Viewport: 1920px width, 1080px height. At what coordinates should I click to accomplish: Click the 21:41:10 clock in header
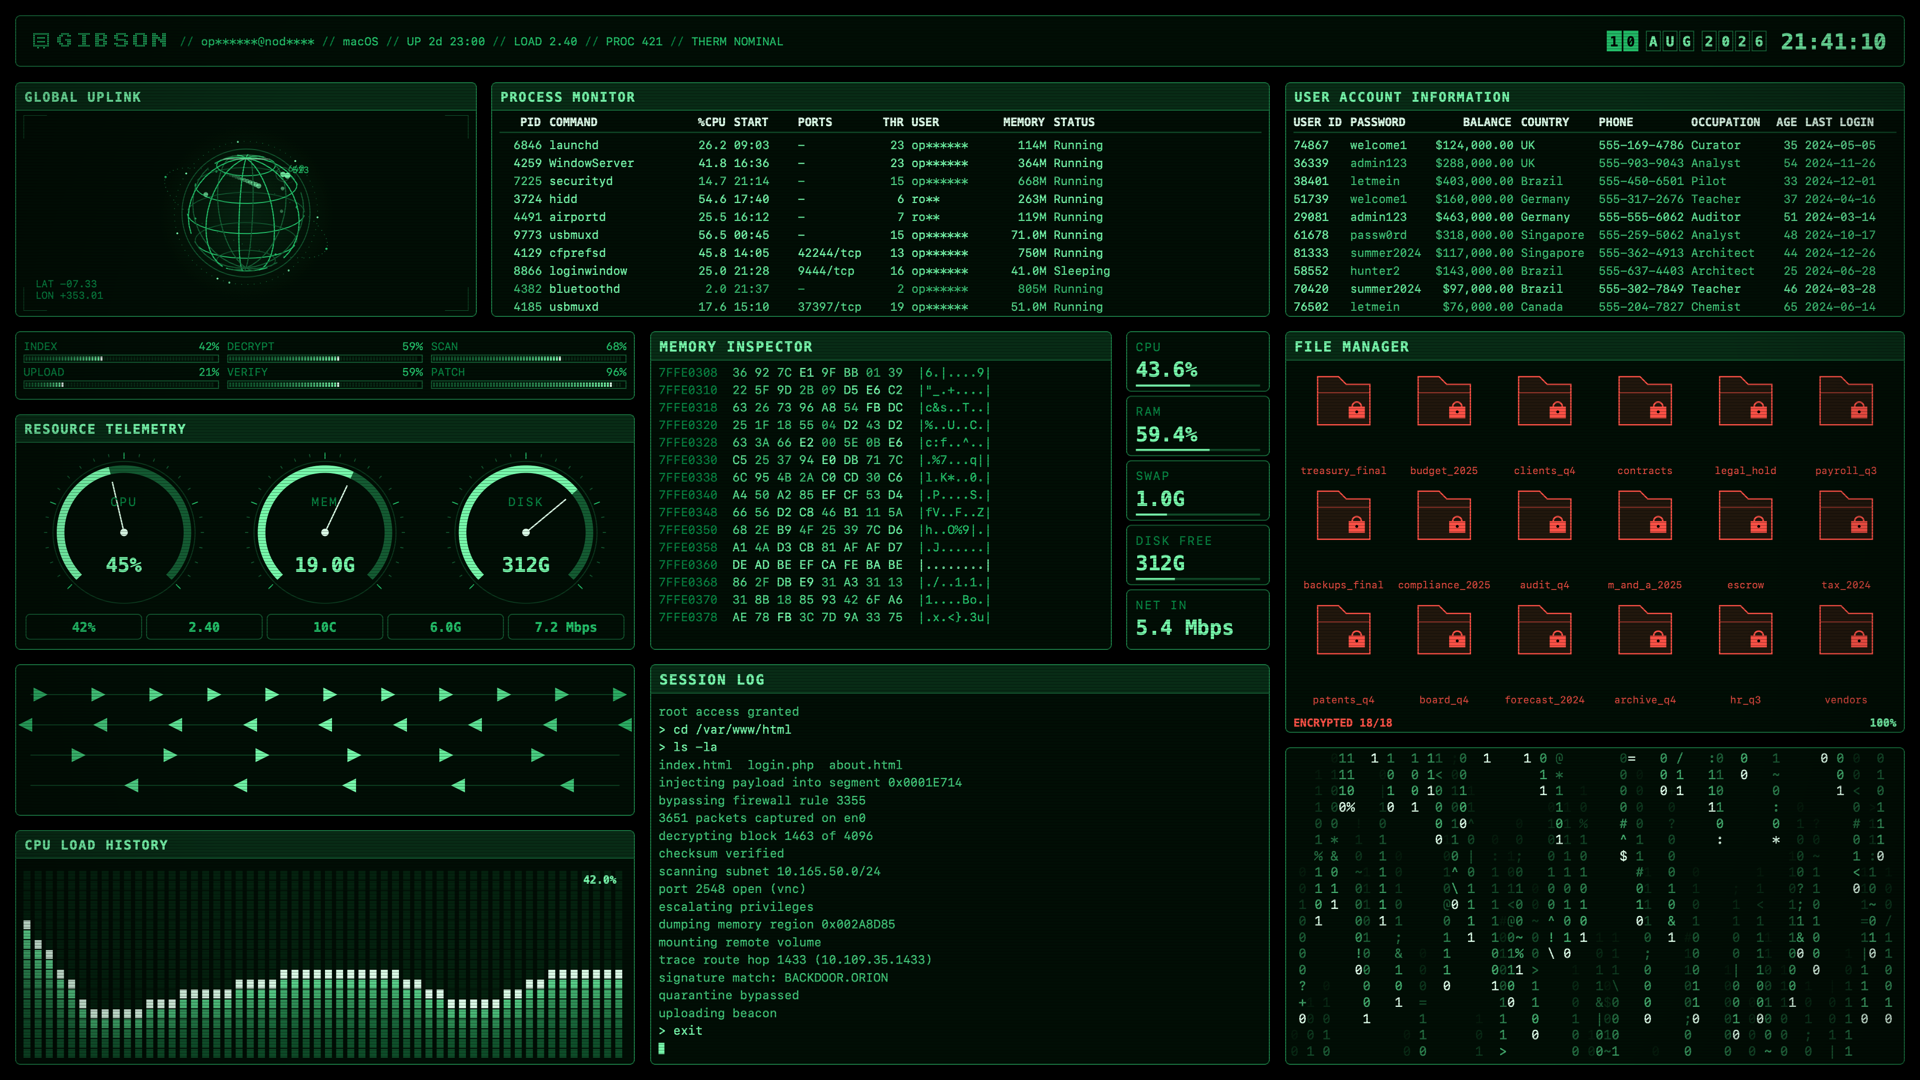[x=1833, y=42]
